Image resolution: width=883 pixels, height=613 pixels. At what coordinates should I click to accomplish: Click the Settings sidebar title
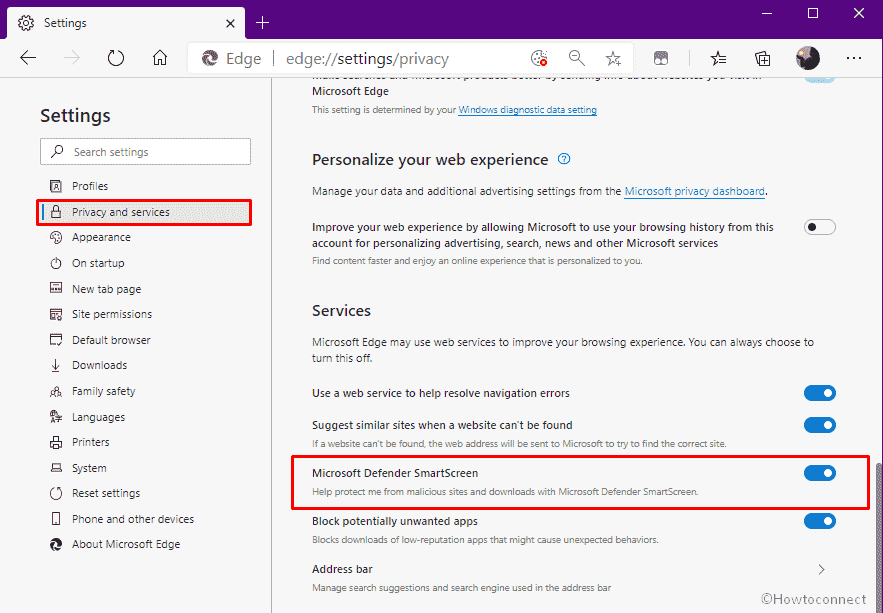(75, 116)
